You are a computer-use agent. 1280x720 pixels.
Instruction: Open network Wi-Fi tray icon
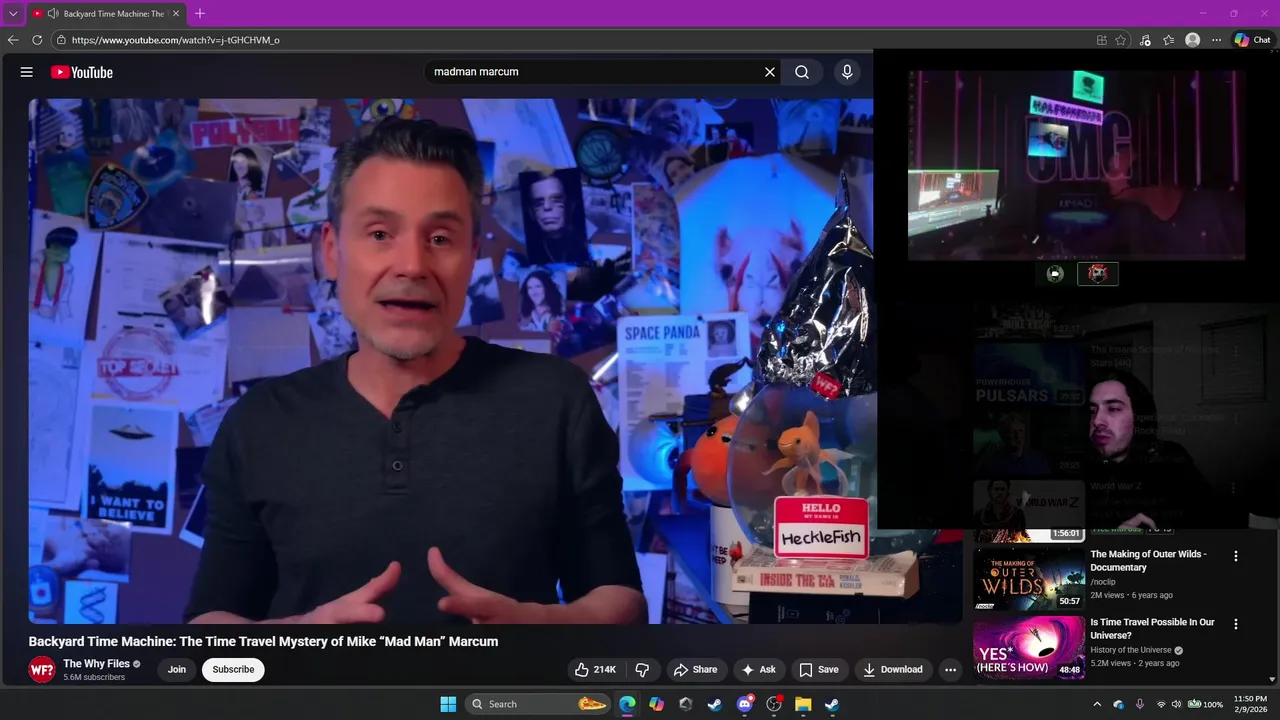pos(1161,704)
